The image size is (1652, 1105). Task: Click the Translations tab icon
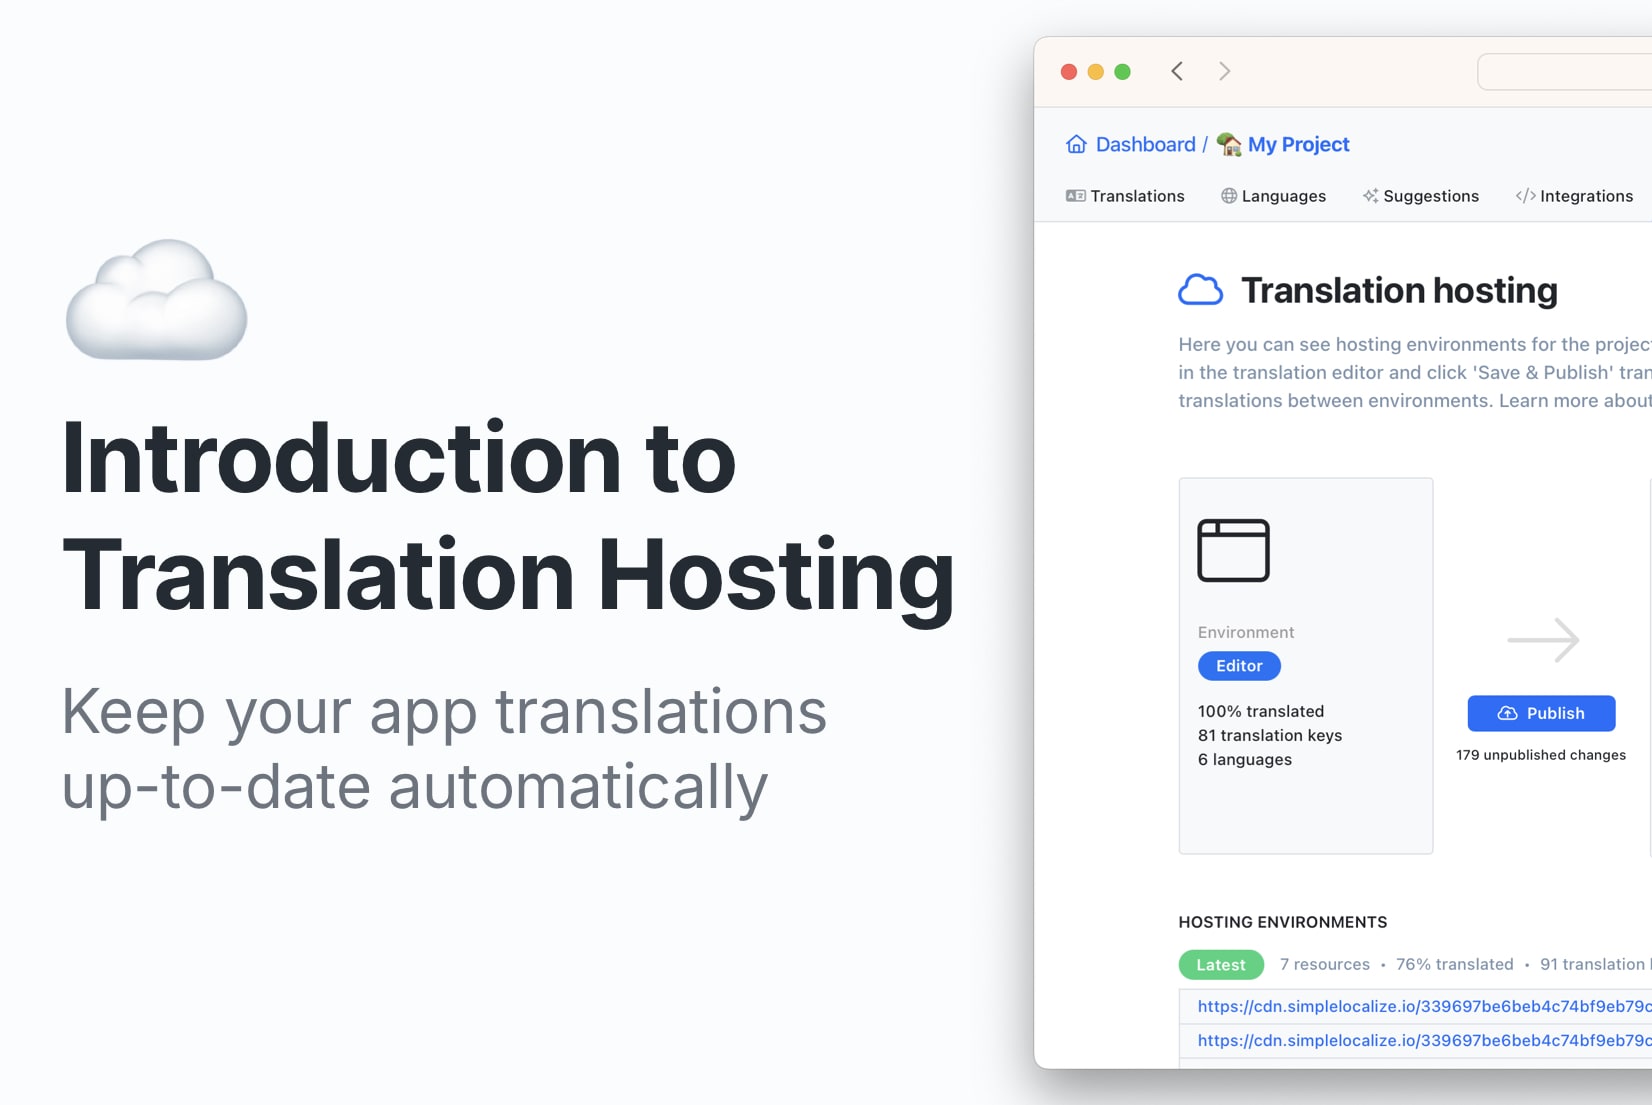tap(1076, 196)
